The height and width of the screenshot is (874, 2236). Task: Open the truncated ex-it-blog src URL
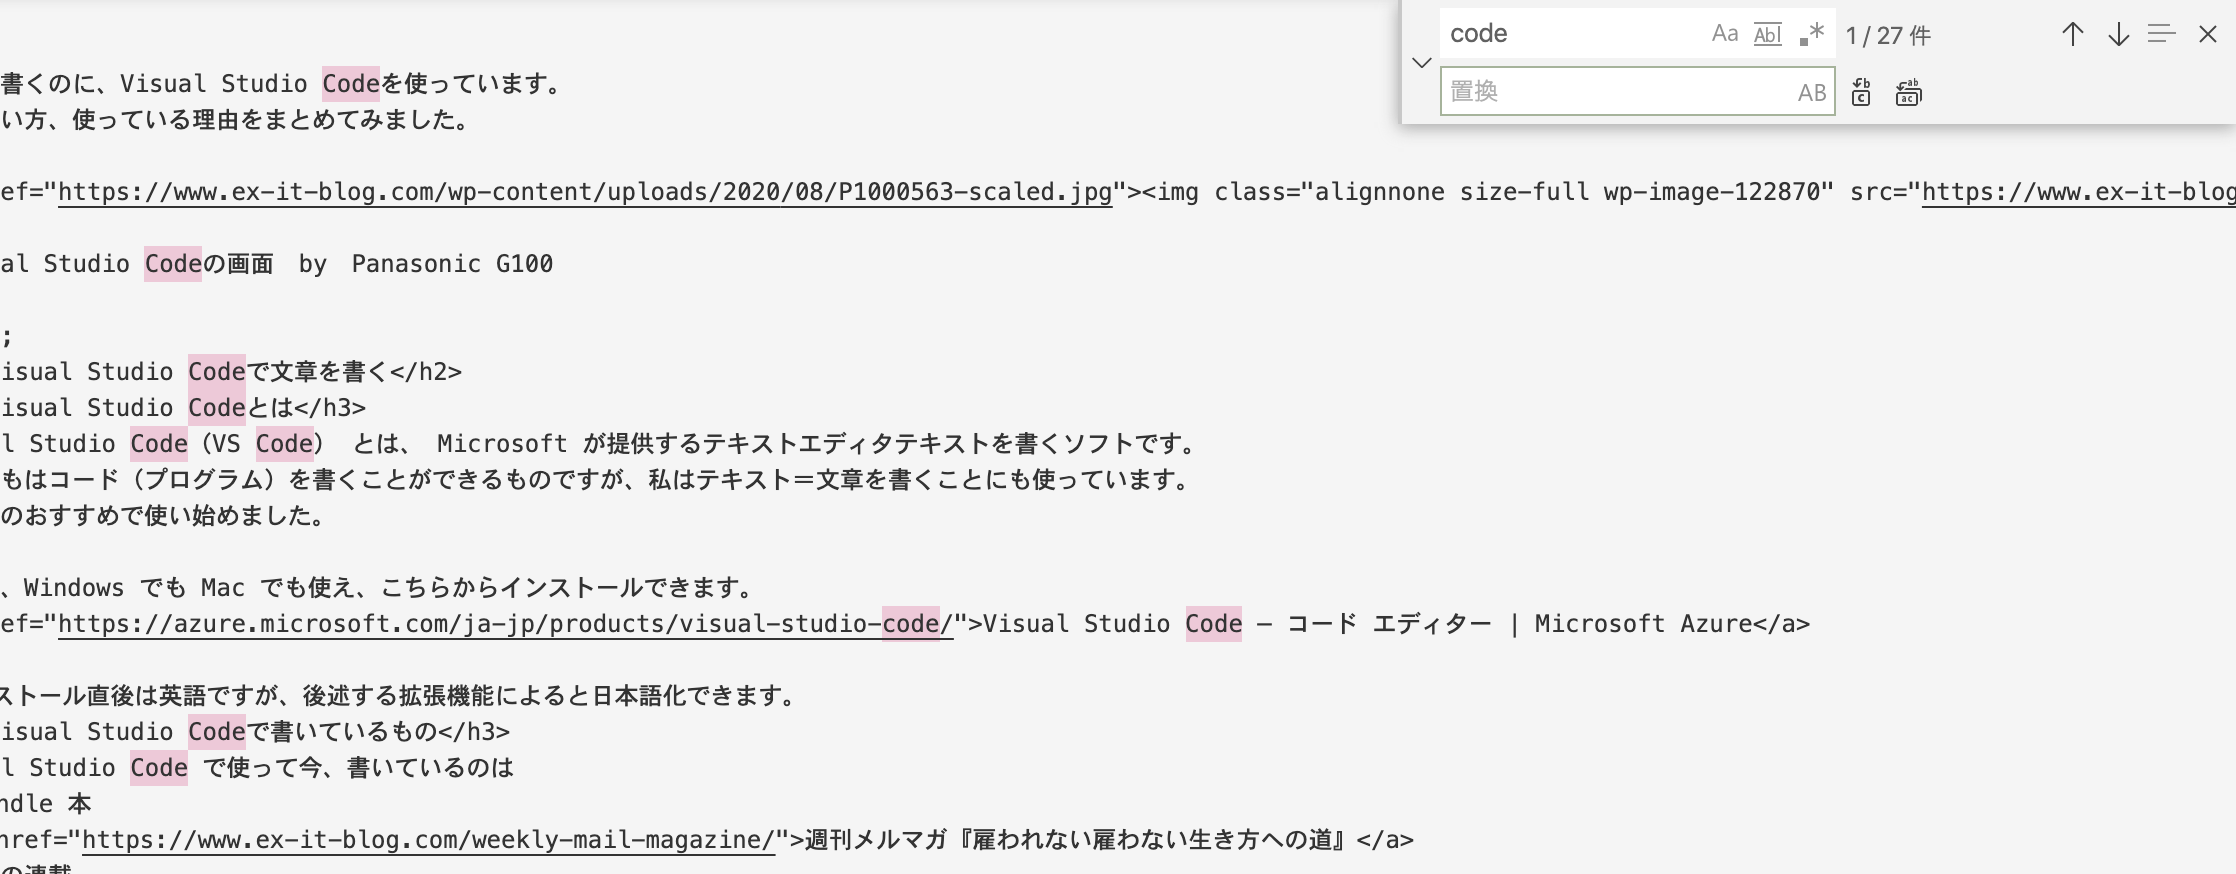(2078, 192)
